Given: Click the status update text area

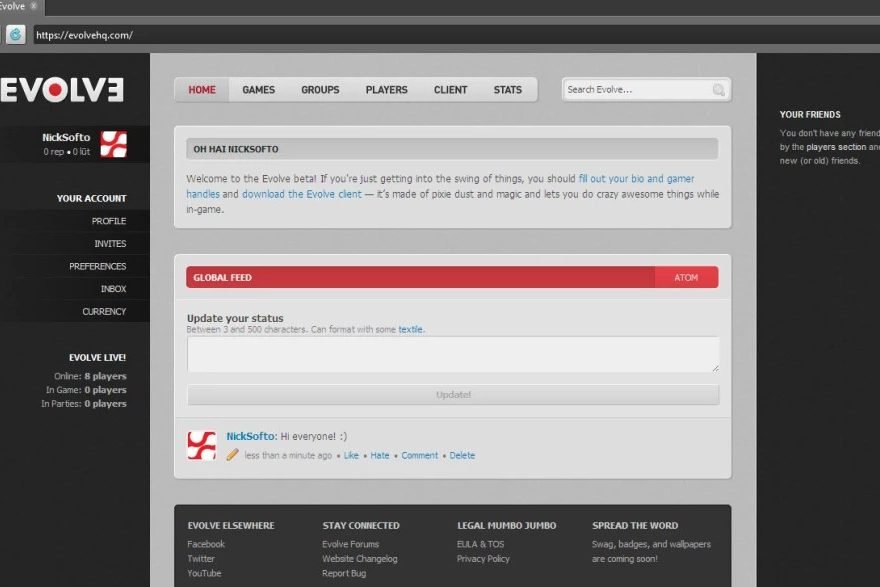Looking at the screenshot, I should point(452,354).
